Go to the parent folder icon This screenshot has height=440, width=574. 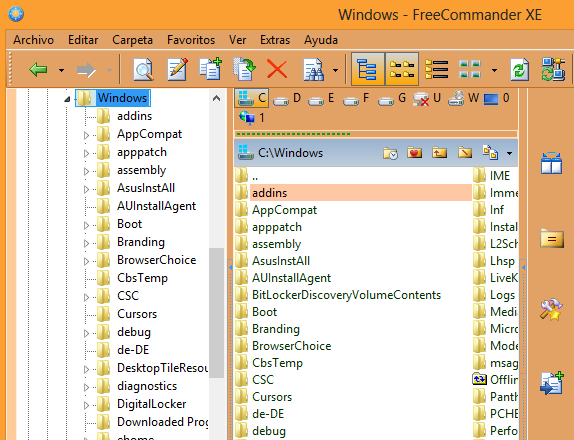(x=439, y=152)
